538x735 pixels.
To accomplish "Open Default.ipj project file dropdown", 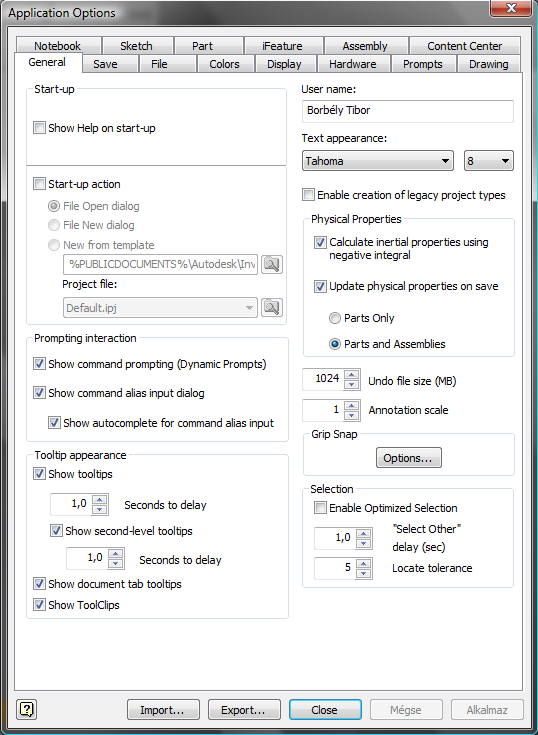I will point(160,308).
